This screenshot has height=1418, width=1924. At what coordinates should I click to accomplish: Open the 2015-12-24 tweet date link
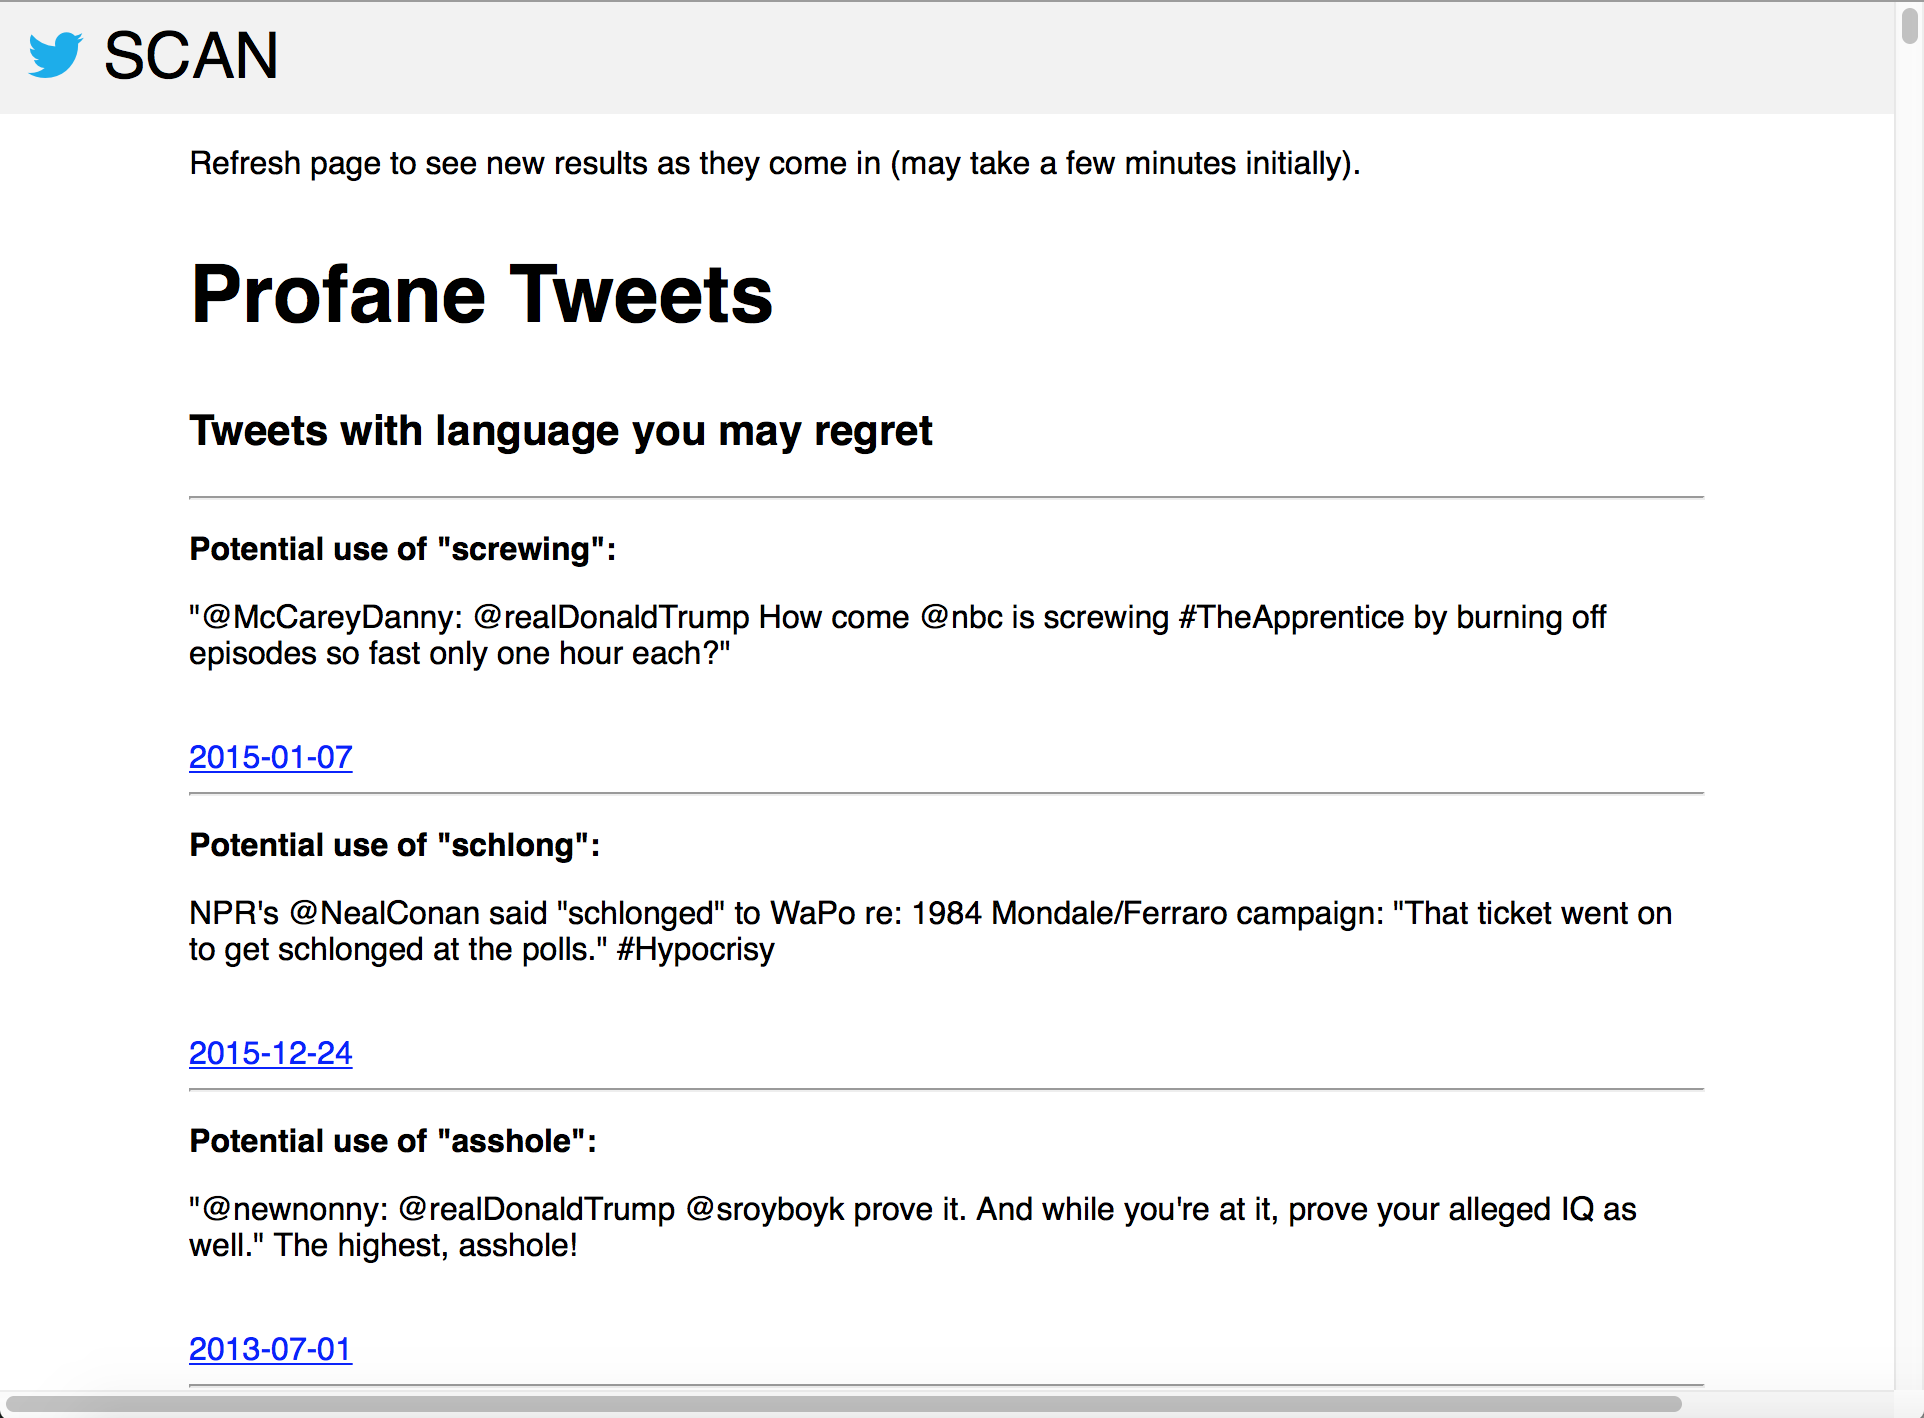click(270, 1053)
